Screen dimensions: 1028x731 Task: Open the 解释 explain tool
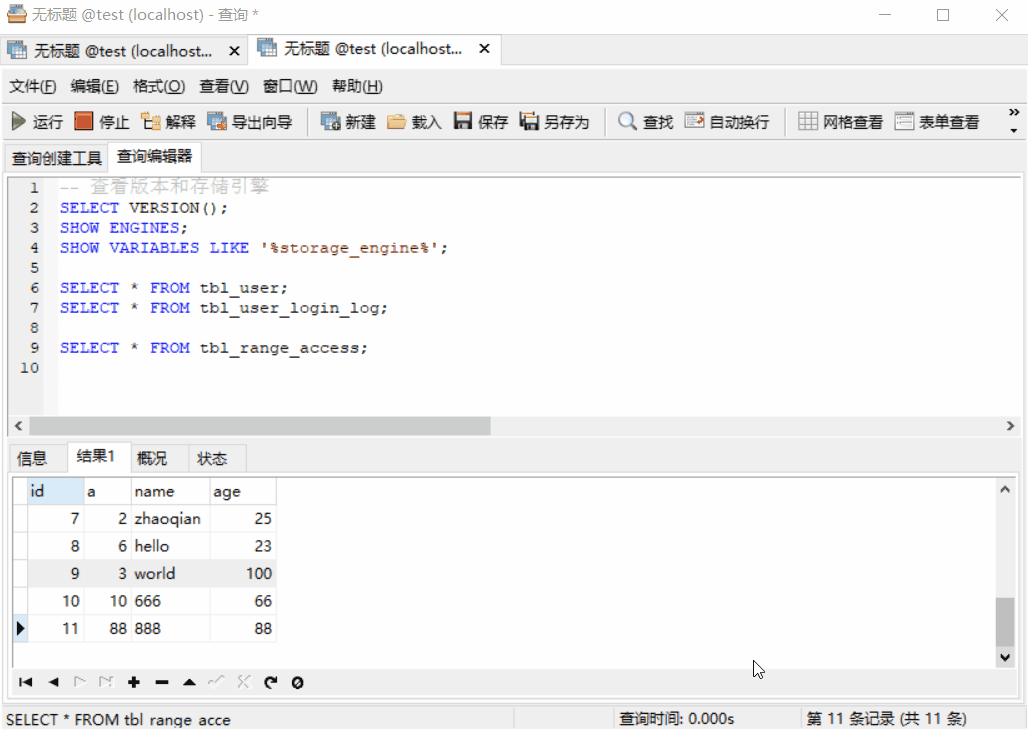[168, 122]
